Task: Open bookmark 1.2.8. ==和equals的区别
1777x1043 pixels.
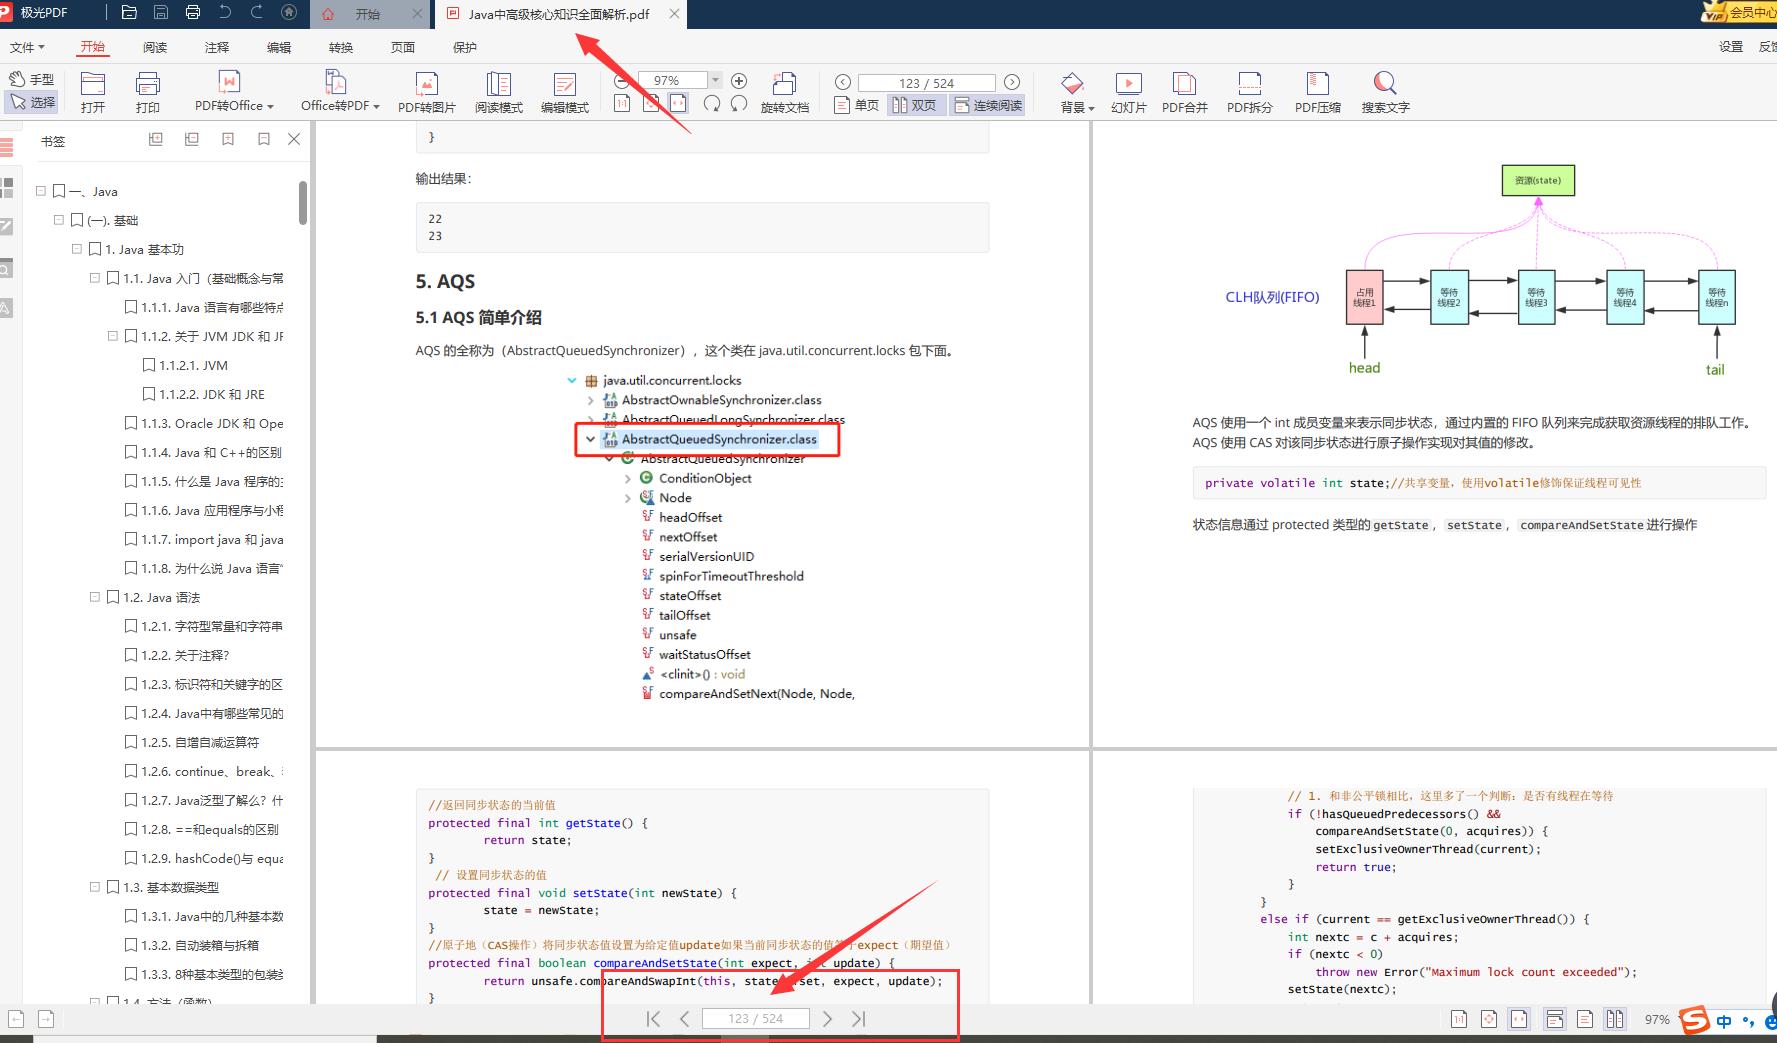Action: coord(202,829)
